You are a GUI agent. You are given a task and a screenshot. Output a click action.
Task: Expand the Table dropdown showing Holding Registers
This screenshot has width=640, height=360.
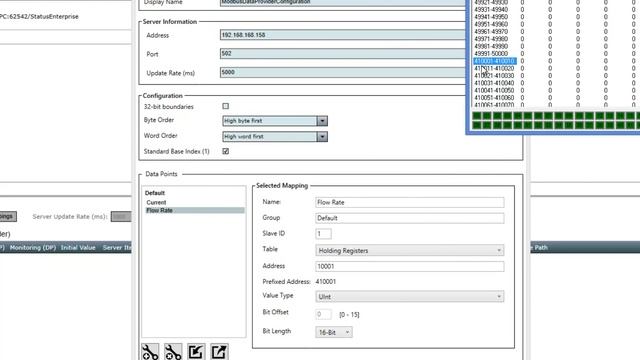pyautogui.click(x=409, y=250)
